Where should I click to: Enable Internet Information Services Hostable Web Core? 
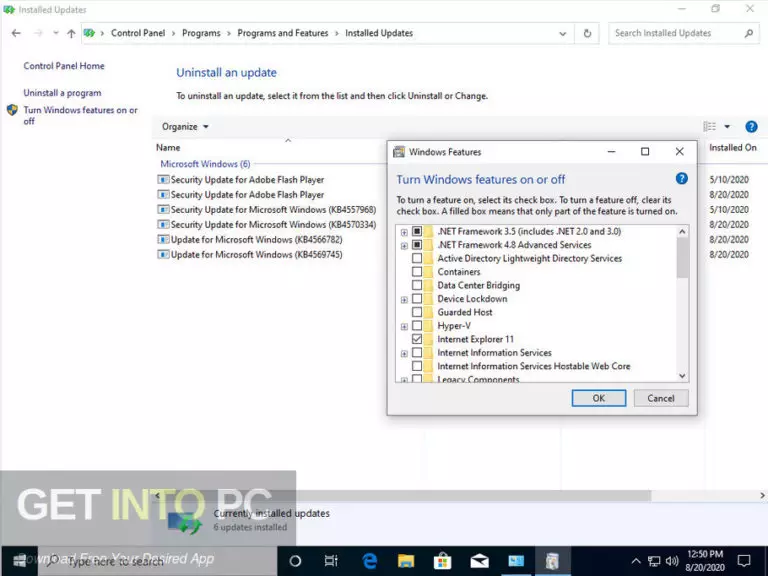coord(417,366)
